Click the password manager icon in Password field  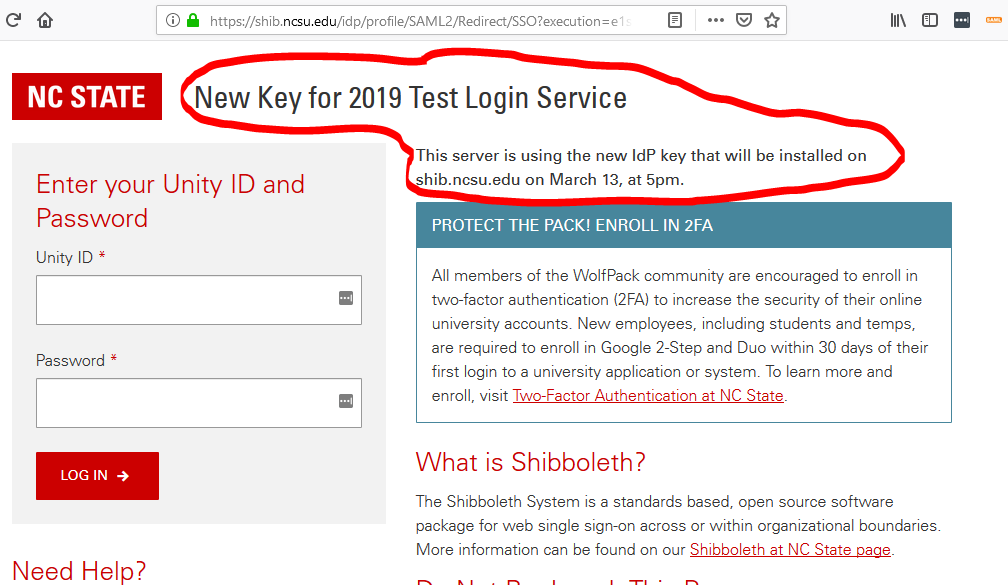346,401
